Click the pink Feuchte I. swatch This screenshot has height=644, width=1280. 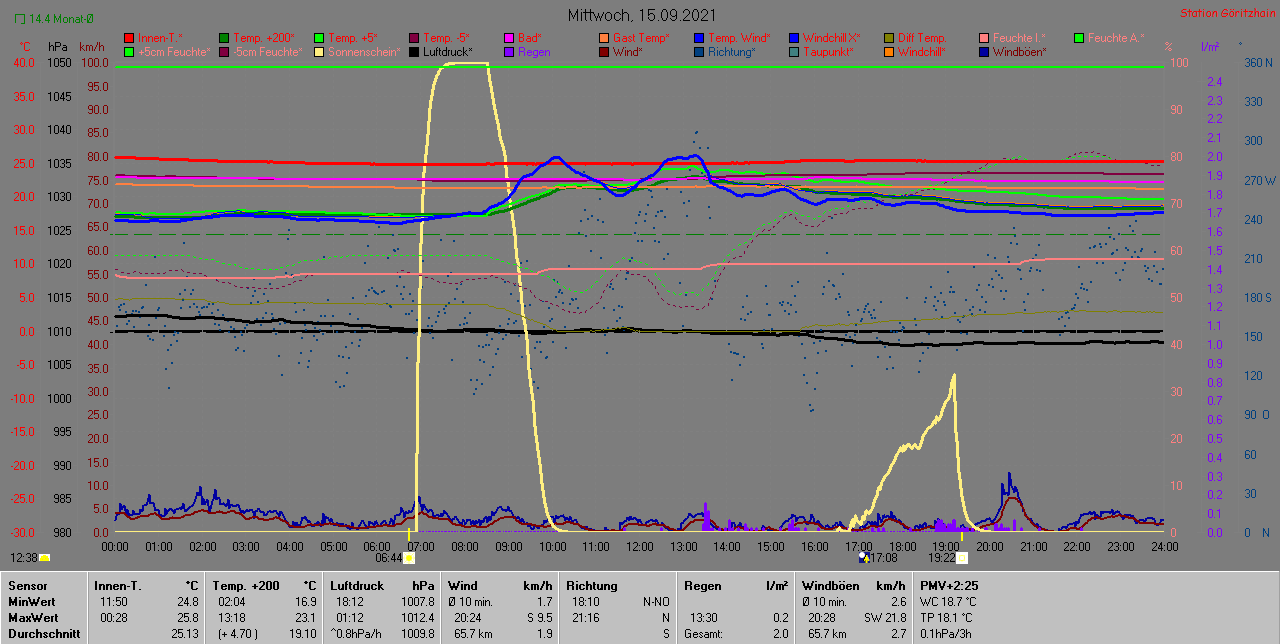[984, 37]
